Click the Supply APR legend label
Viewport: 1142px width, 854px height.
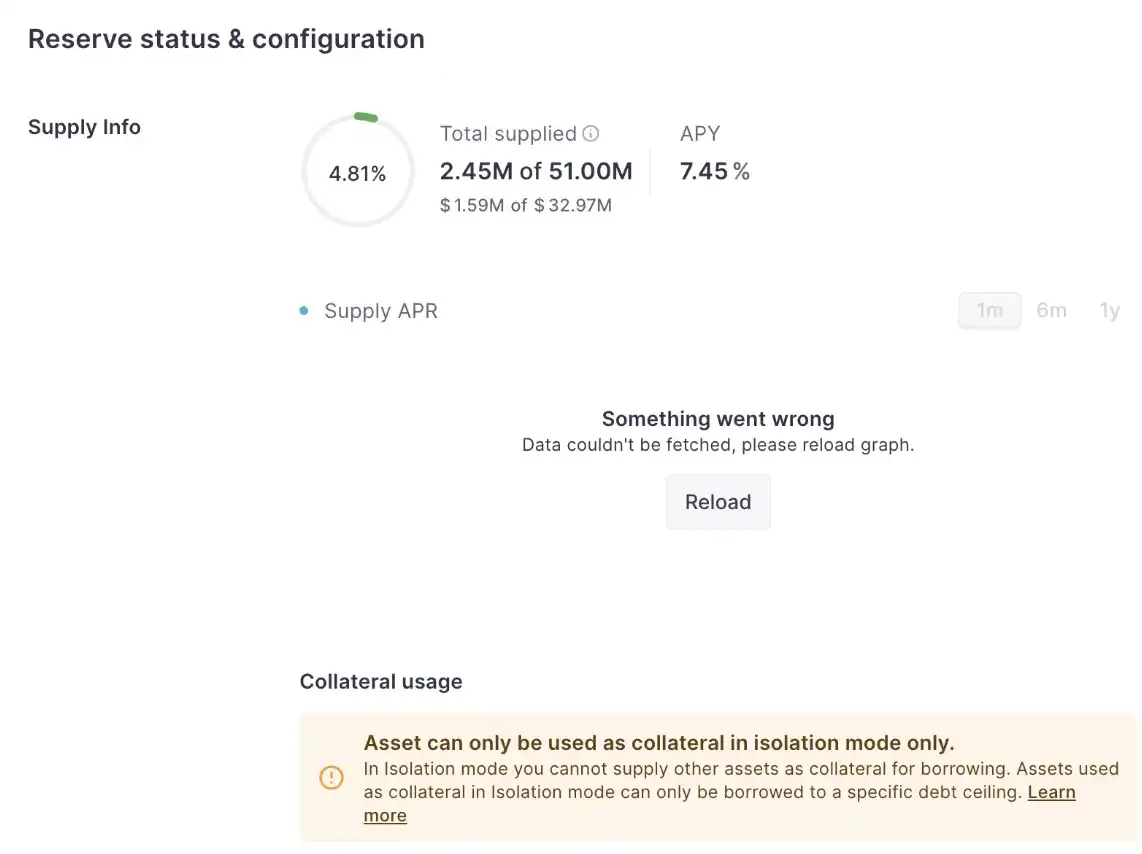click(381, 311)
